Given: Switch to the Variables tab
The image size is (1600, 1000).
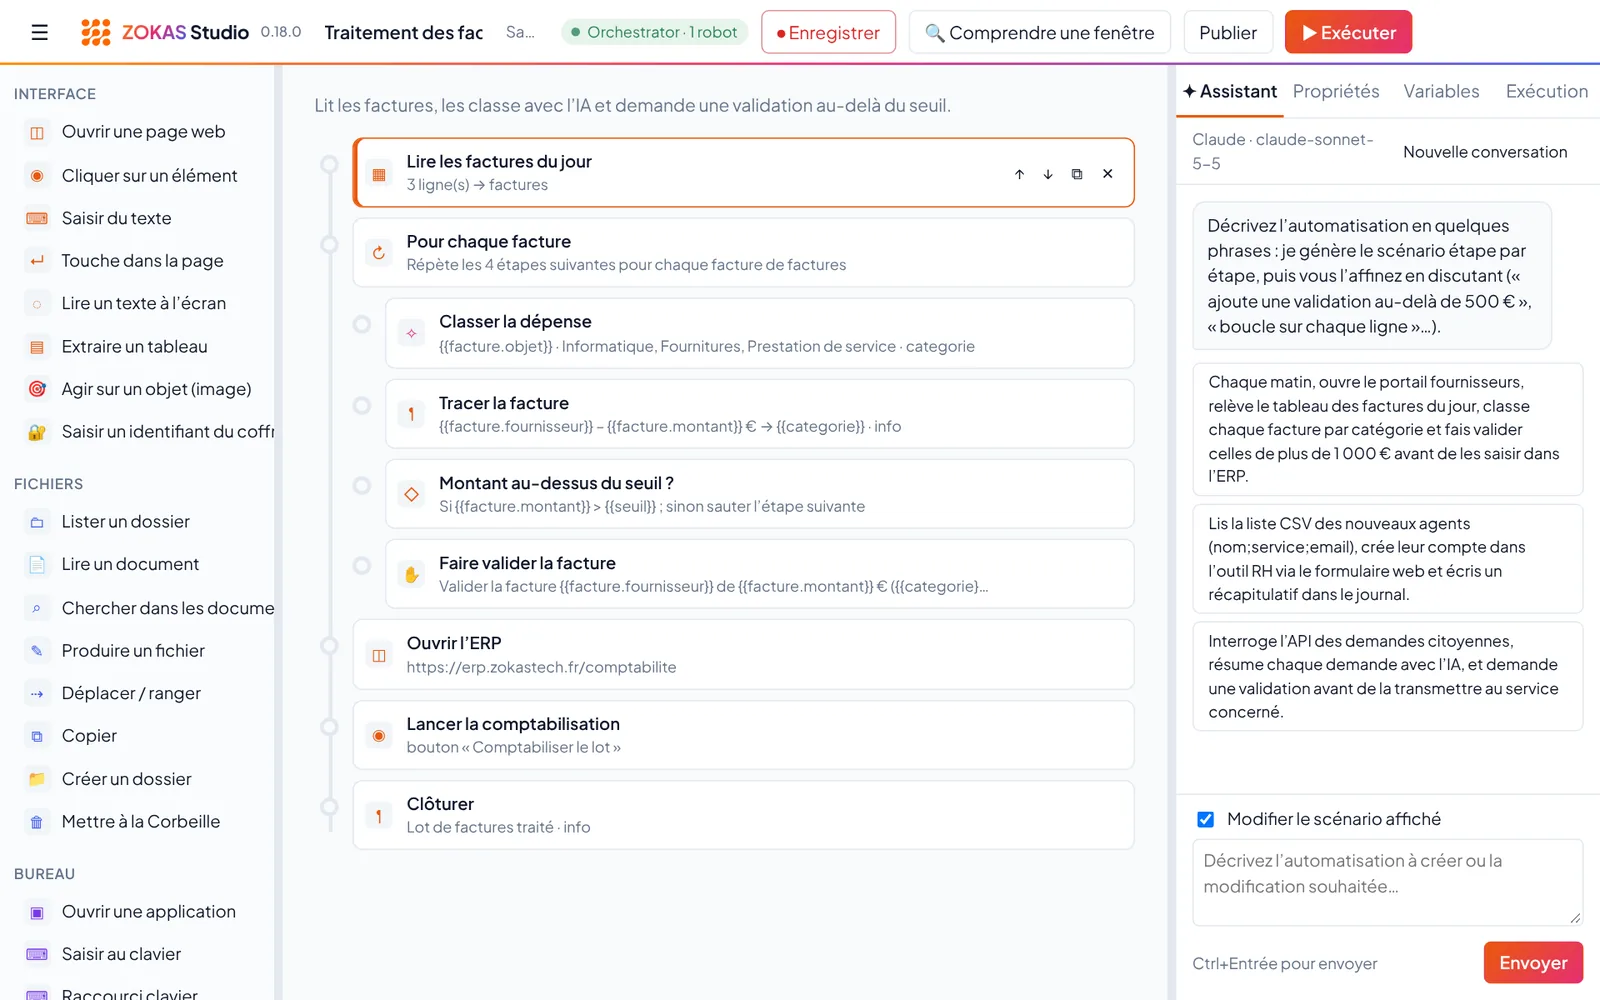Looking at the screenshot, I should 1441,91.
